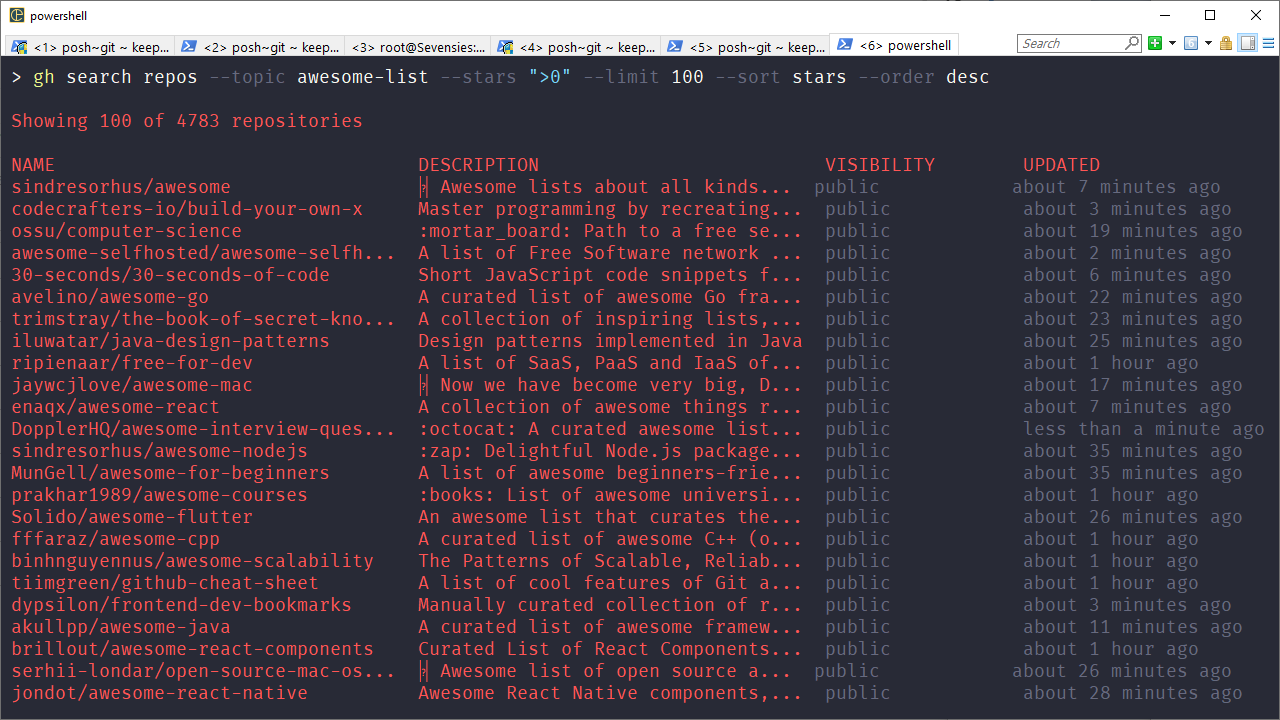Minimize the powershell window

[x=1164, y=15]
